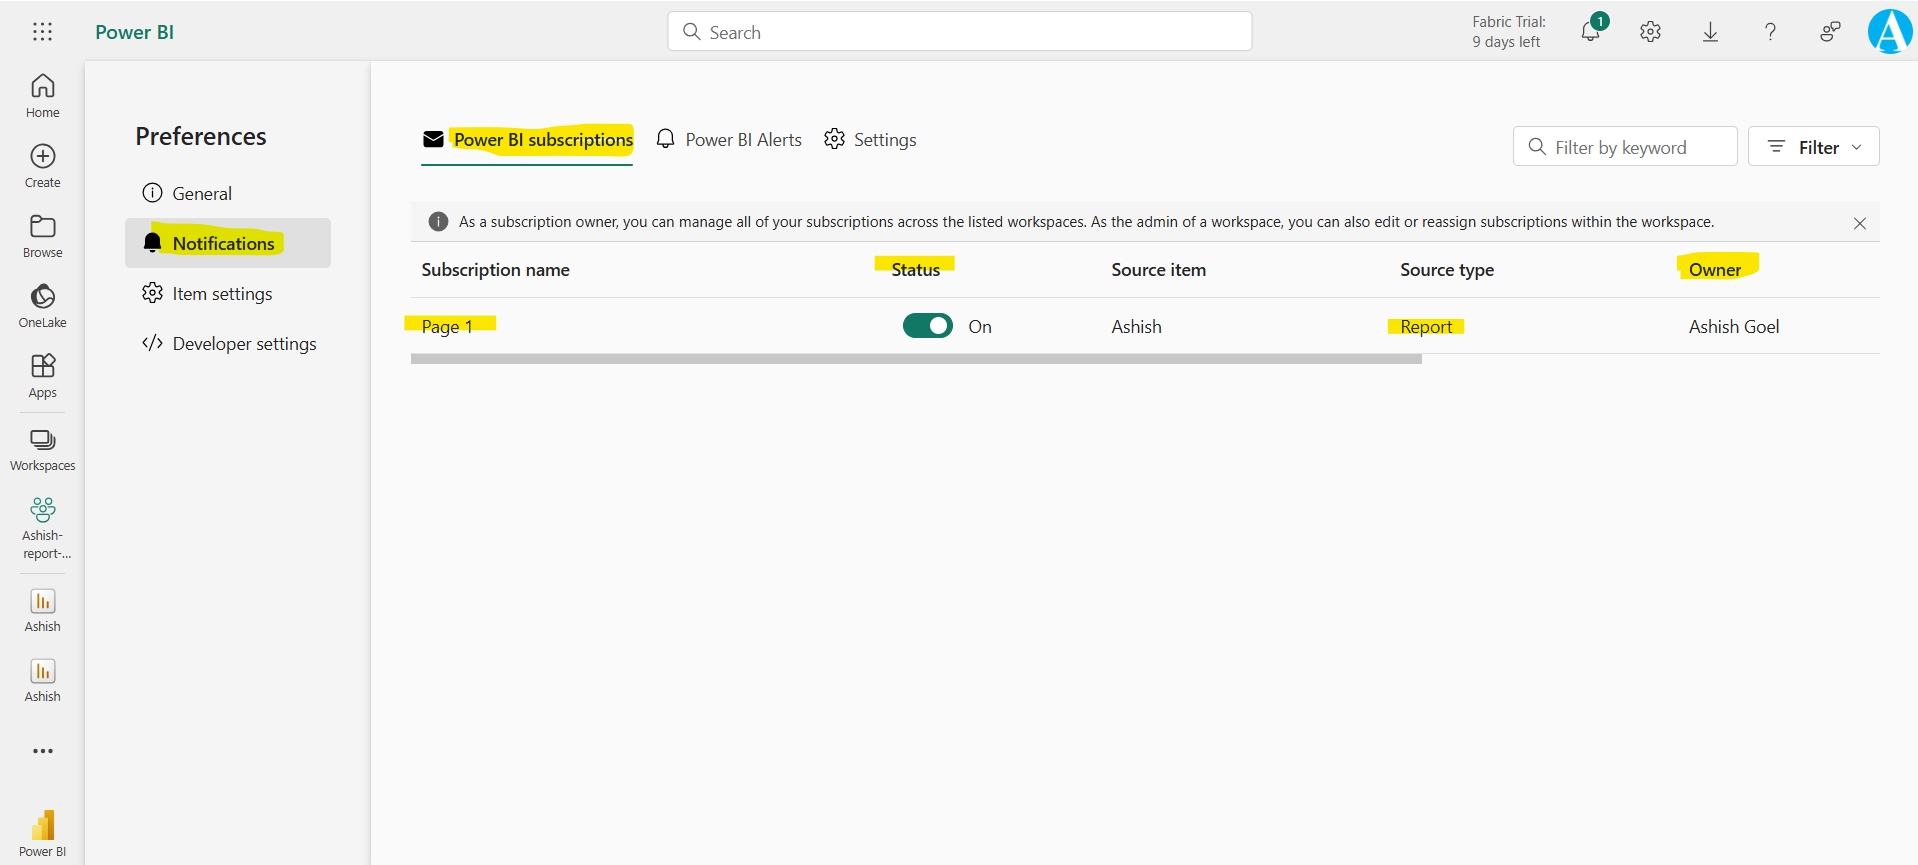Viewport: 1918px width, 865px height.
Task: Open Developer settings in Preferences
Action: coord(243,344)
